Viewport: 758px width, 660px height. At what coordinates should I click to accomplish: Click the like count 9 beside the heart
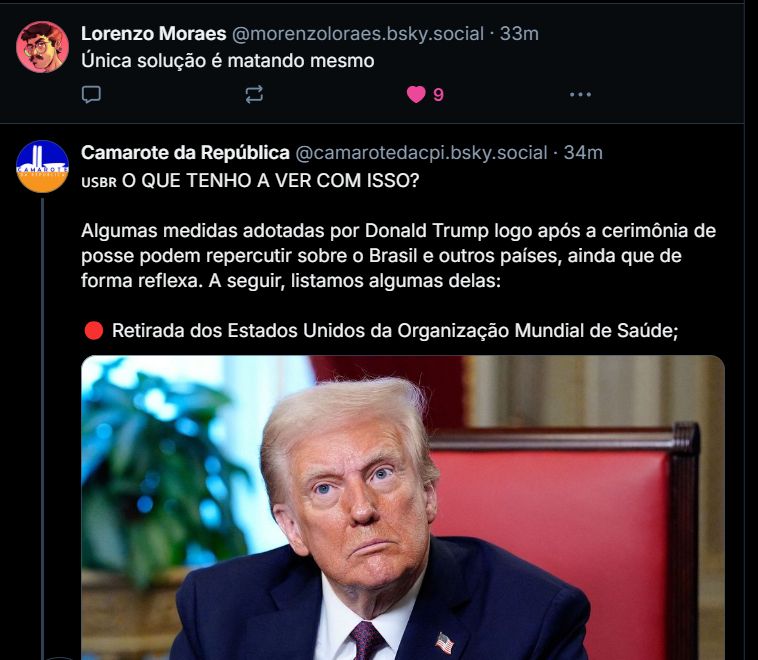438,95
